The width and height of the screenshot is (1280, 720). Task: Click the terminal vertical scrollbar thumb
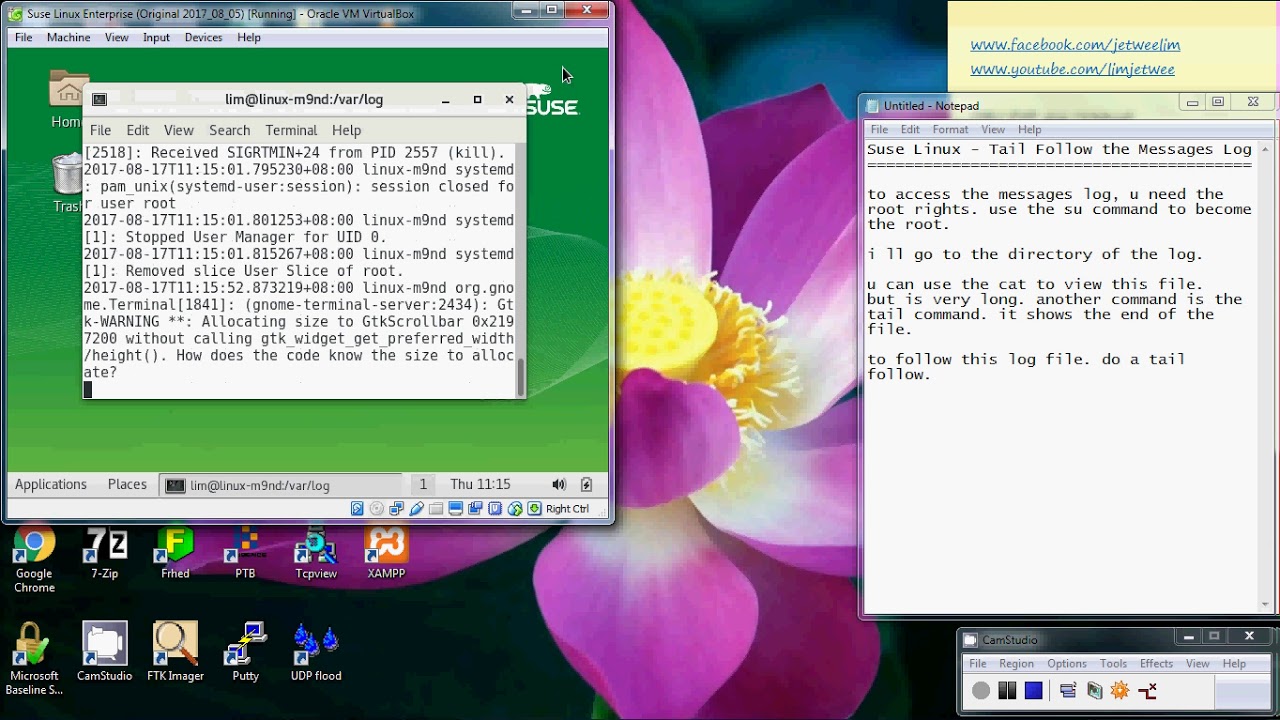(520, 376)
